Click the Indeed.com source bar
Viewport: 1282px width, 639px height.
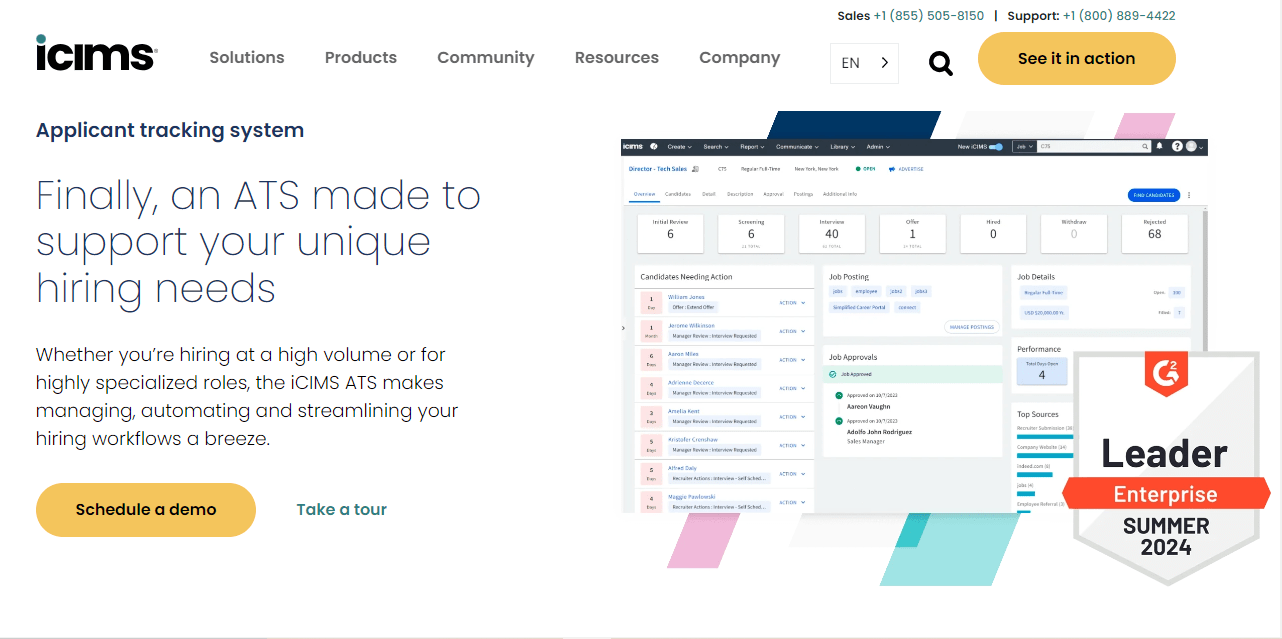1035,475
